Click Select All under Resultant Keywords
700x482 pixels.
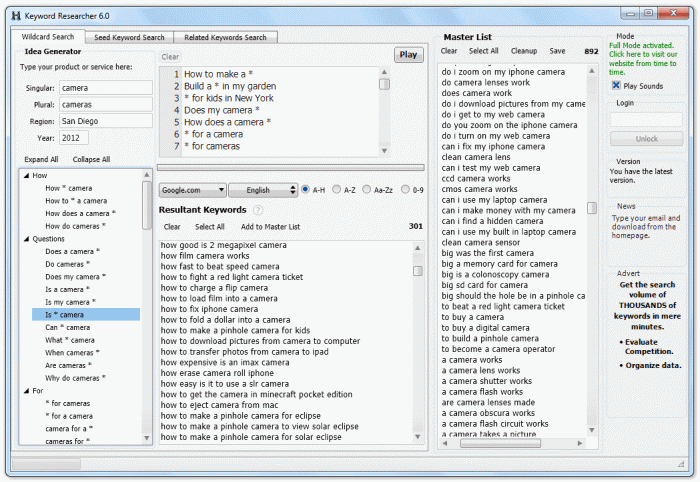209,227
